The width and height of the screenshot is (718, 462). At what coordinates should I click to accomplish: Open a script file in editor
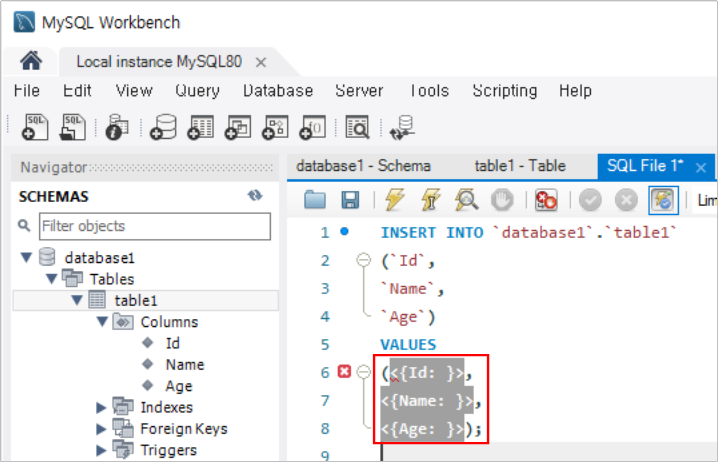point(315,200)
